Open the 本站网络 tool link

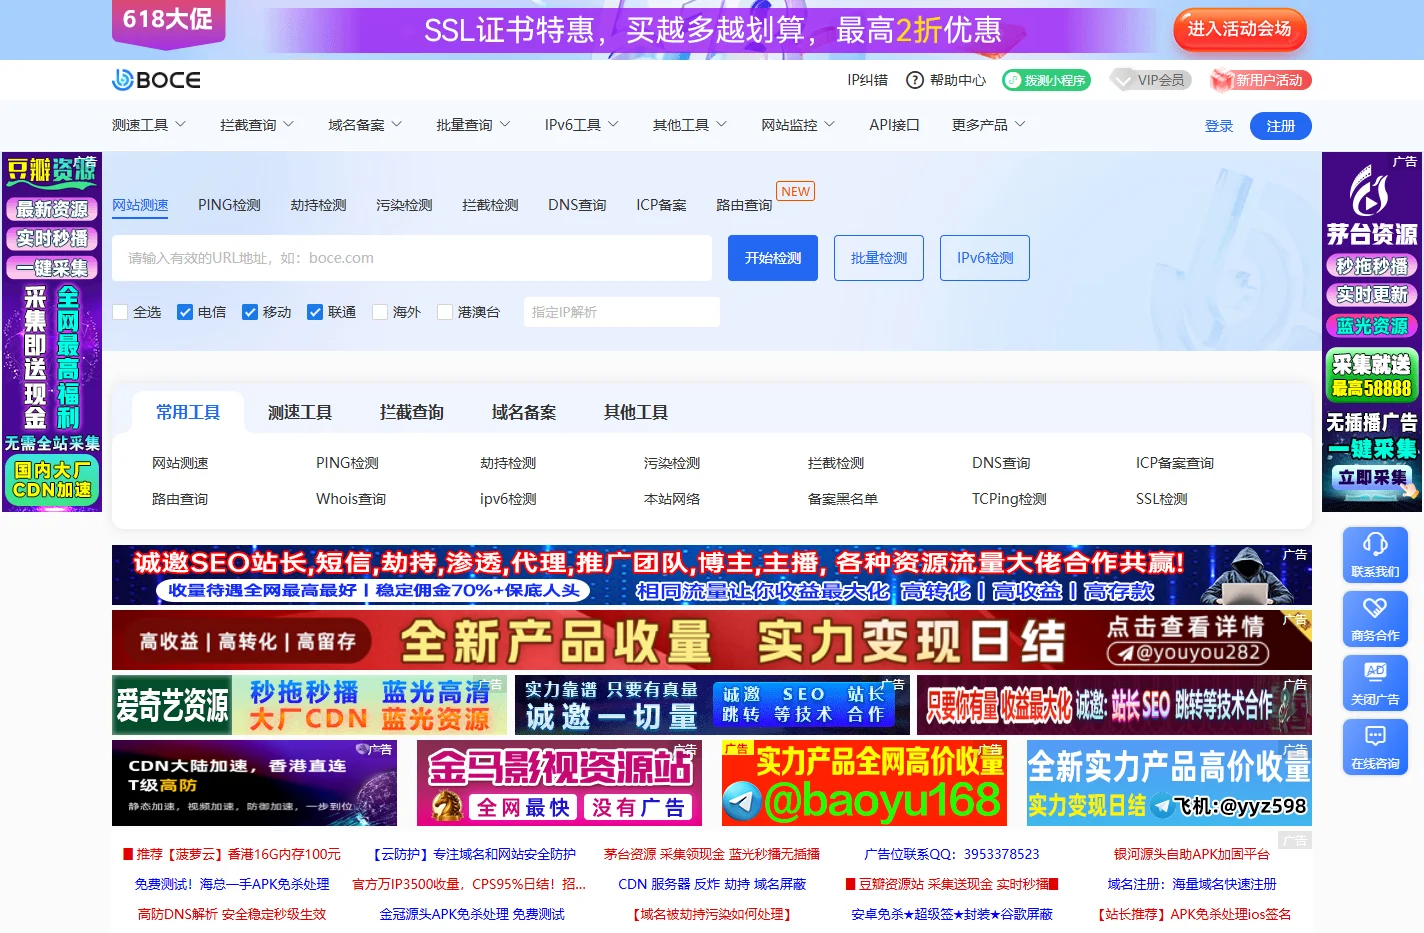click(672, 499)
